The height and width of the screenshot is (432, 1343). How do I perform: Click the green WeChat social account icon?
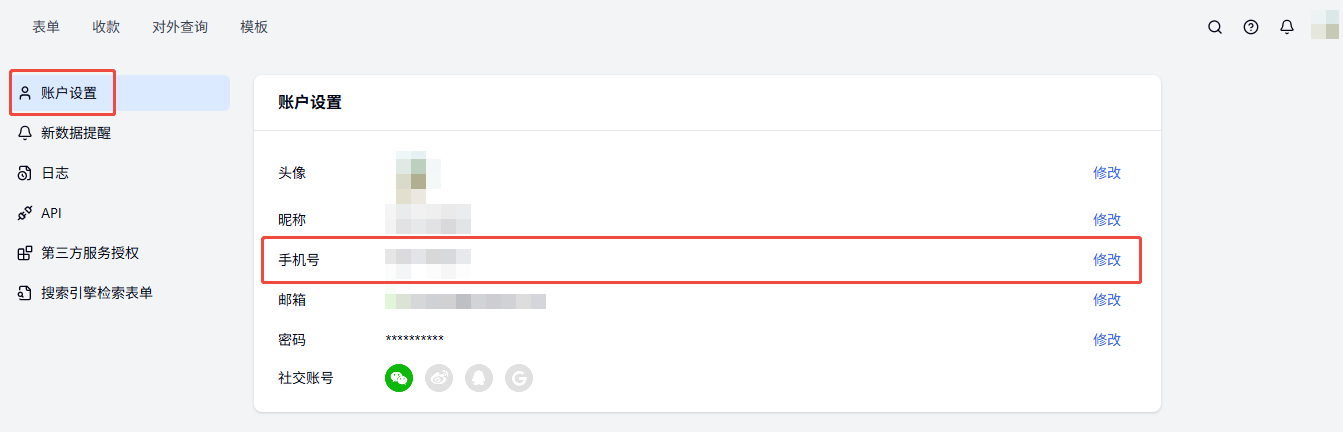[x=399, y=378]
